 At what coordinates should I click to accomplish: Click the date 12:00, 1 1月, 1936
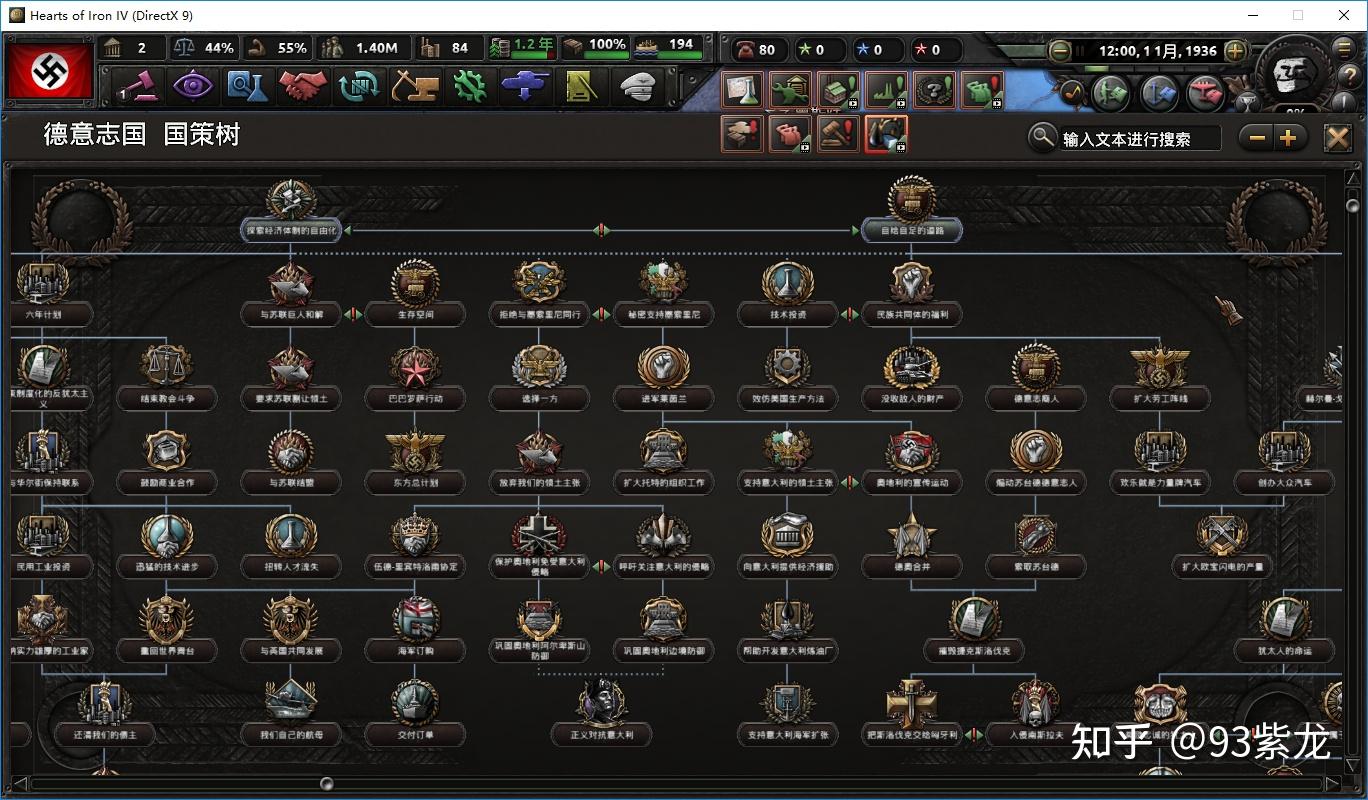[1157, 50]
